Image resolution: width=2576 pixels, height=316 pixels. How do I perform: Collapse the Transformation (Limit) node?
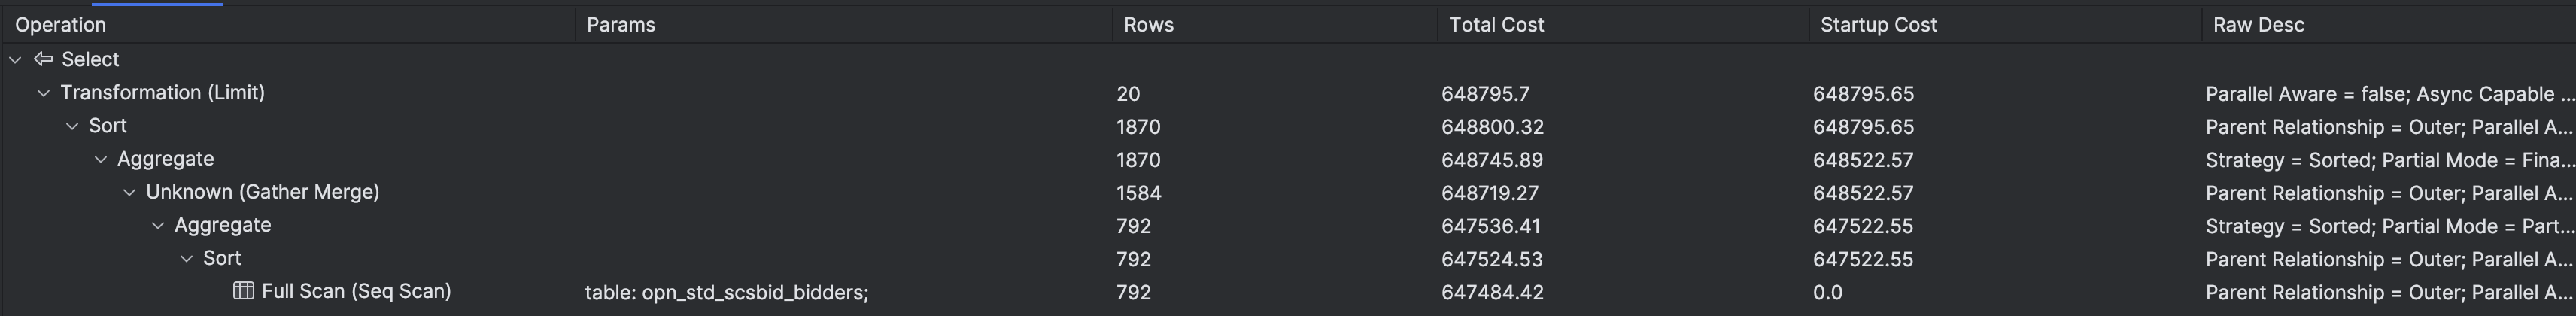[x=43, y=93]
